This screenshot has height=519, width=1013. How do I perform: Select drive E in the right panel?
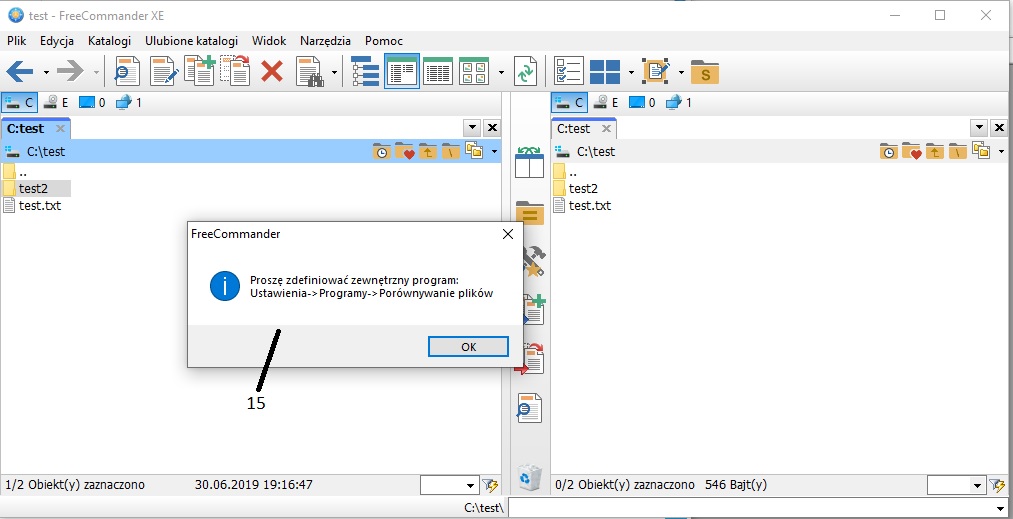click(x=606, y=102)
